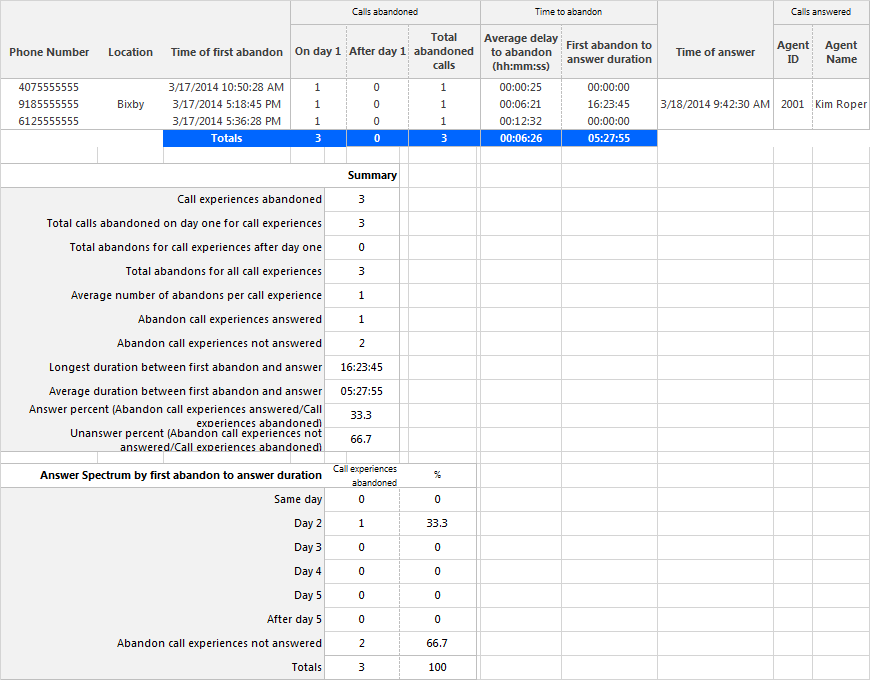
Task: Select the Summary section heading
Action: pos(372,175)
